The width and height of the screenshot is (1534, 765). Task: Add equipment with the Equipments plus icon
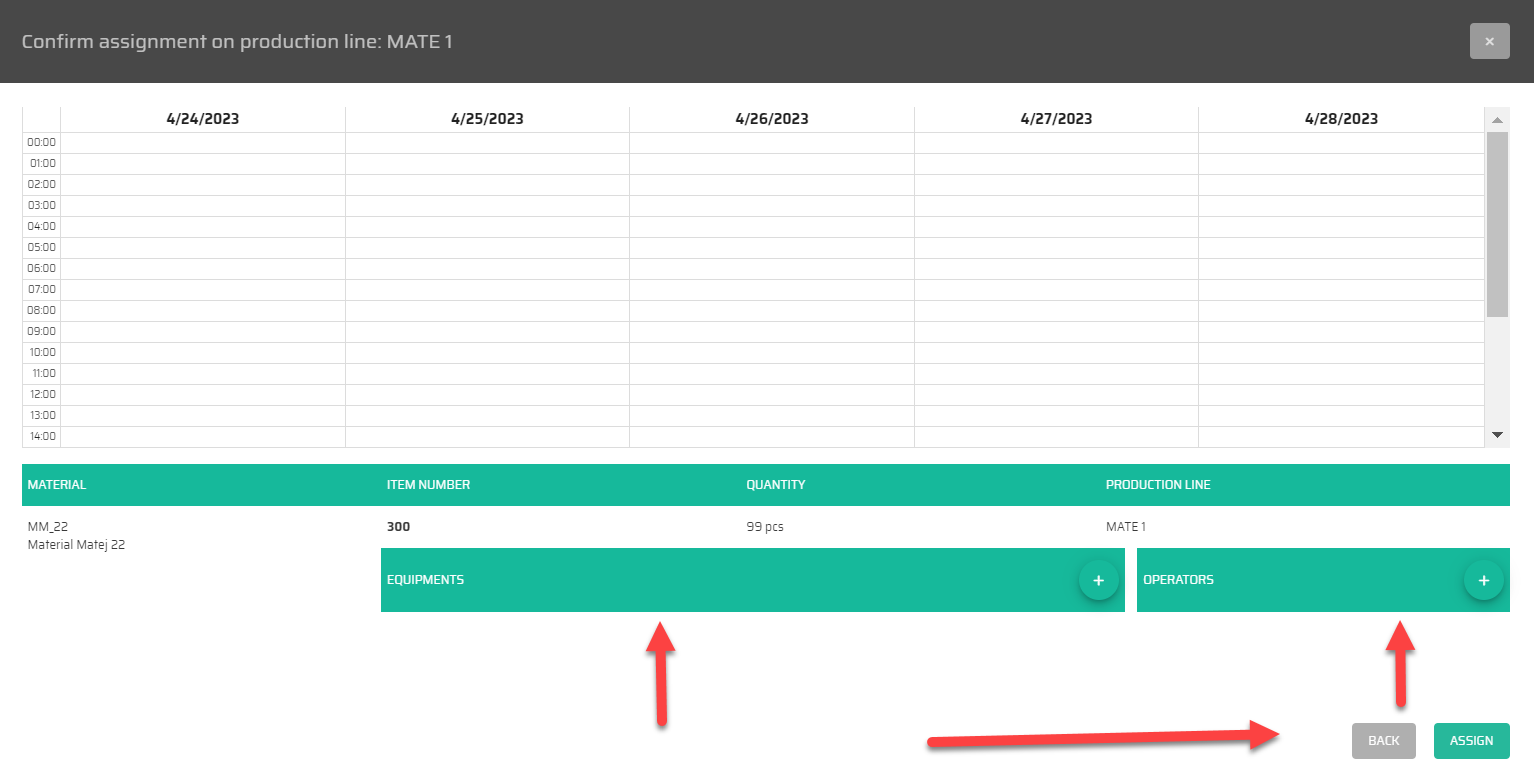tap(1098, 580)
